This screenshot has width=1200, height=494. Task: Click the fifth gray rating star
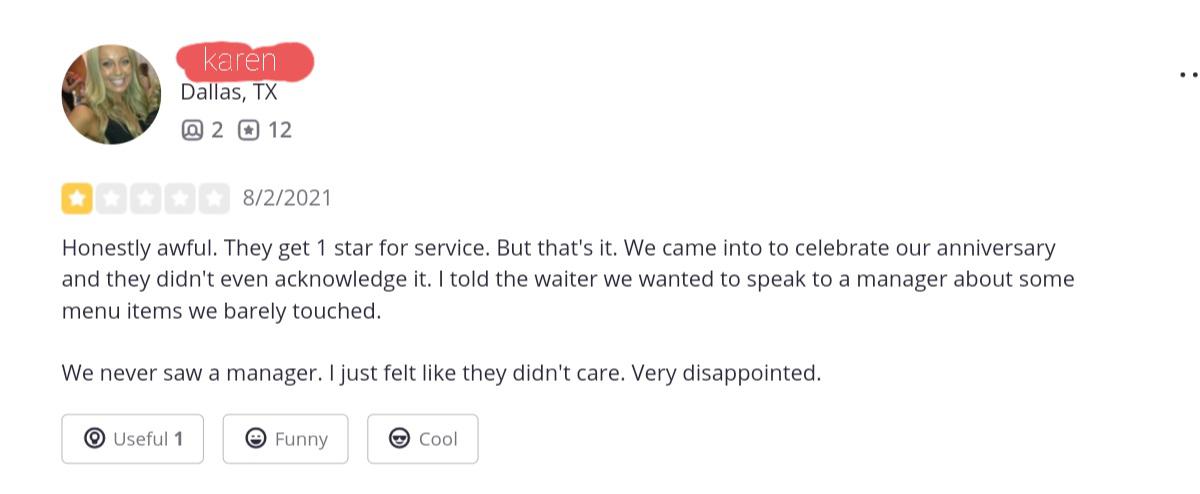(214, 198)
